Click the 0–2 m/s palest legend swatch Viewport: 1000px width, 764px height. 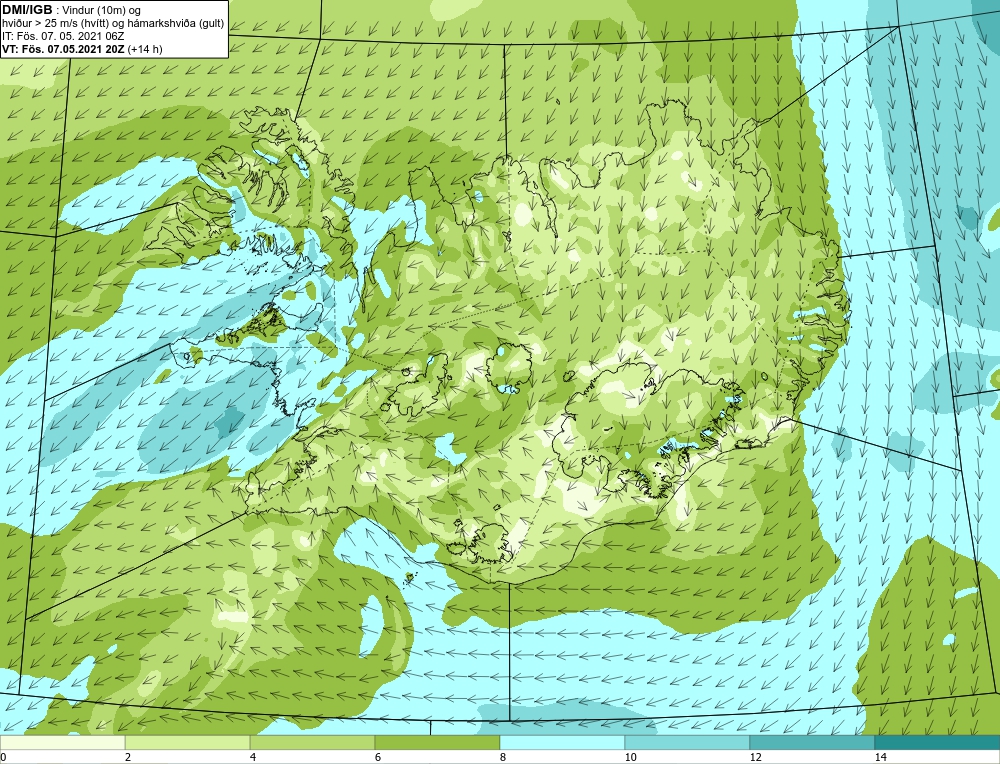pos(62,743)
